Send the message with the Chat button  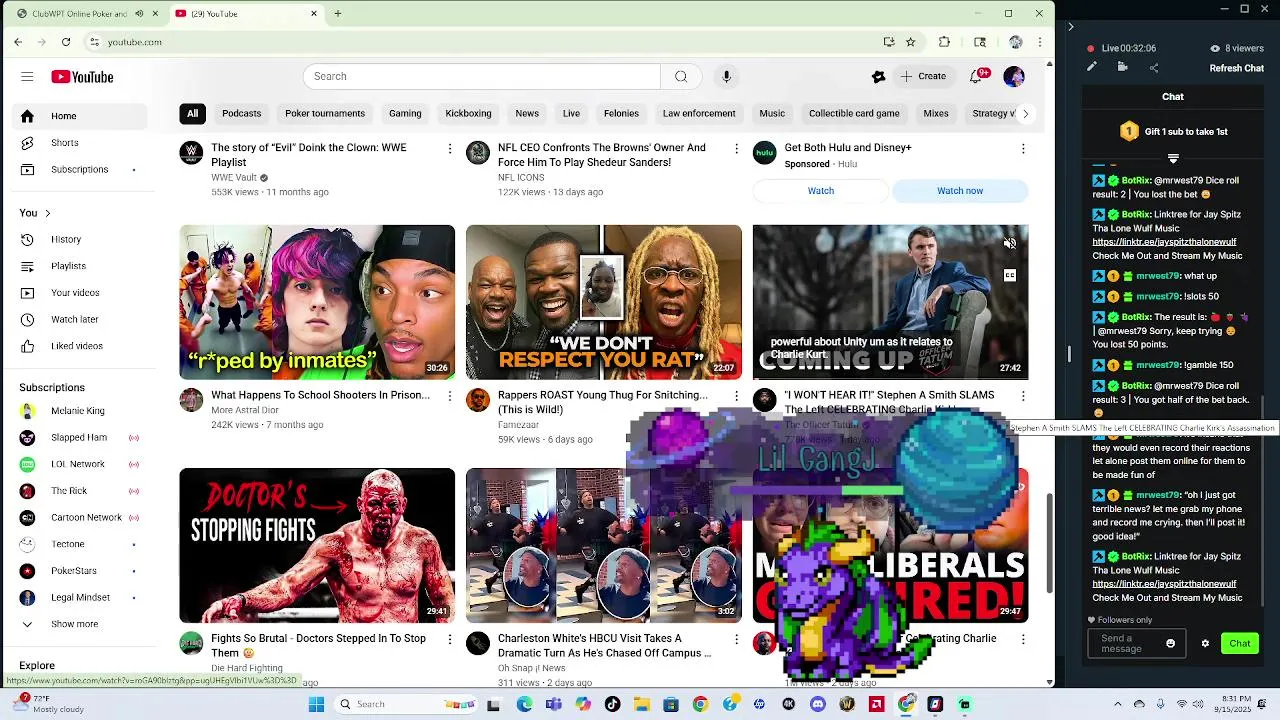pyautogui.click(x=1240, y=643)
